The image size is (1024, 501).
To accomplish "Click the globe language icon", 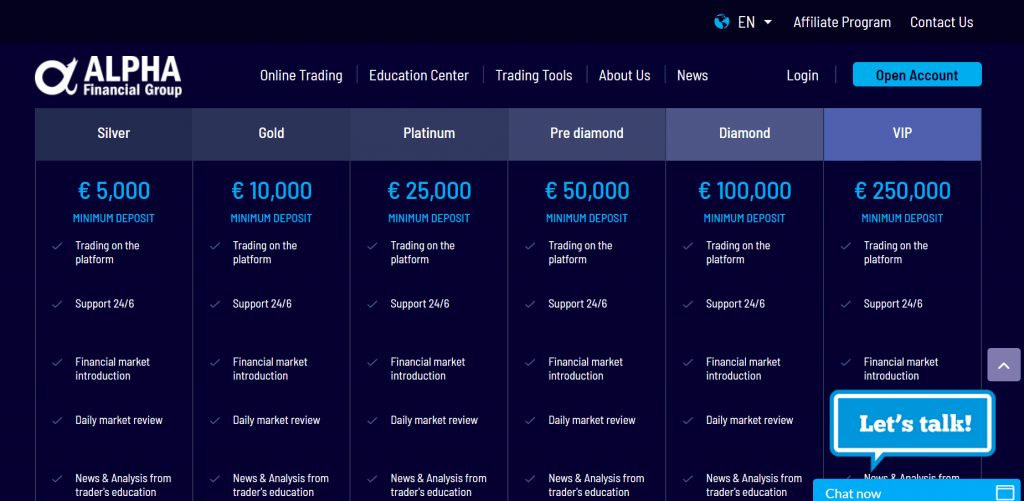I will (x=721, y=22).
